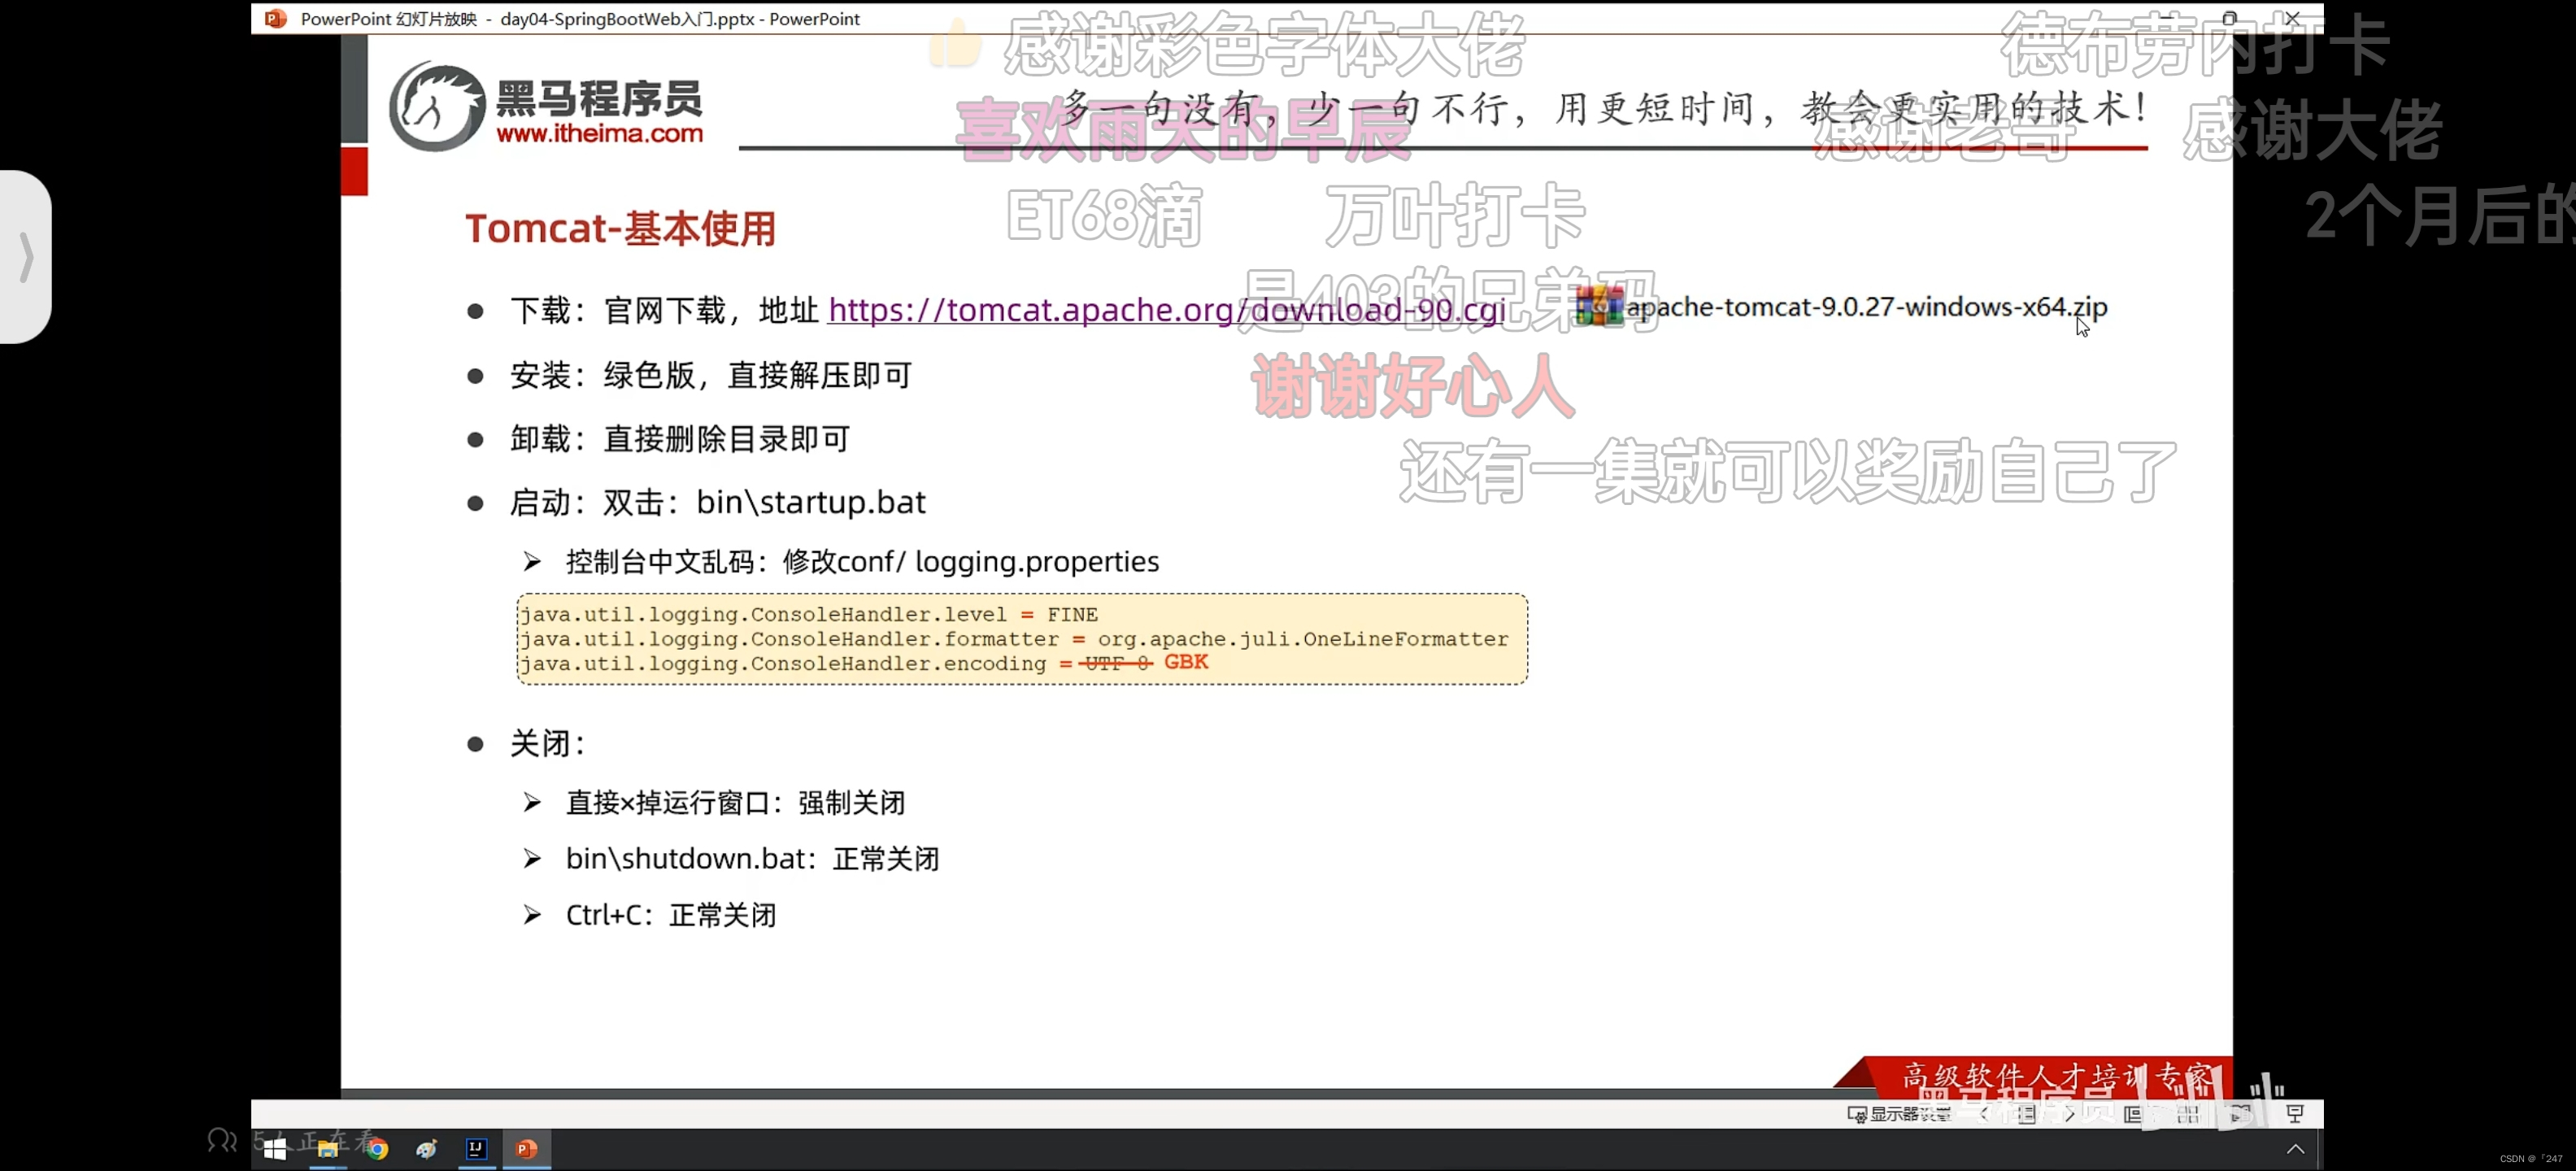
Task: Switch to Reading view
Action: pyautogui.click(x=2241, y=1114)
